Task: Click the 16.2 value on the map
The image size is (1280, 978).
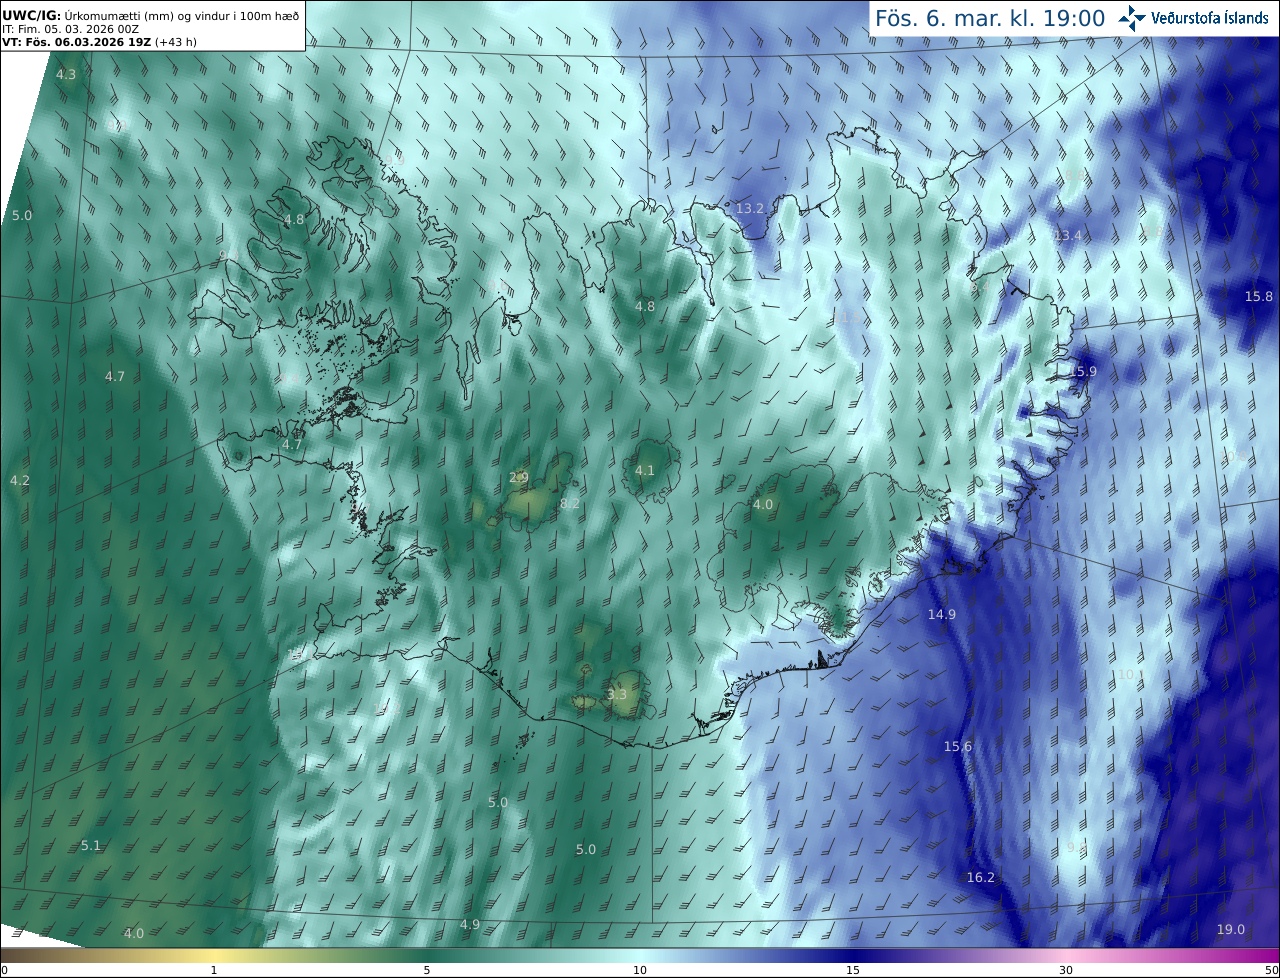Action: click(x=981, y=878)
